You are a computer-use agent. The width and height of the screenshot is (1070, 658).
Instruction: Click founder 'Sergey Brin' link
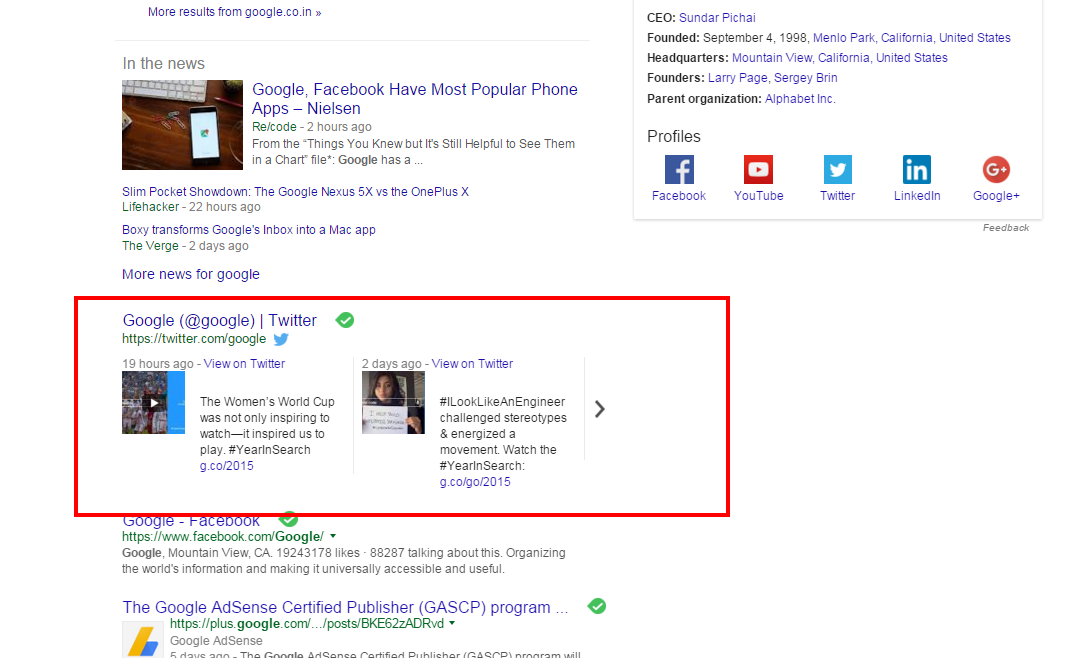click(x=805, y=78)
